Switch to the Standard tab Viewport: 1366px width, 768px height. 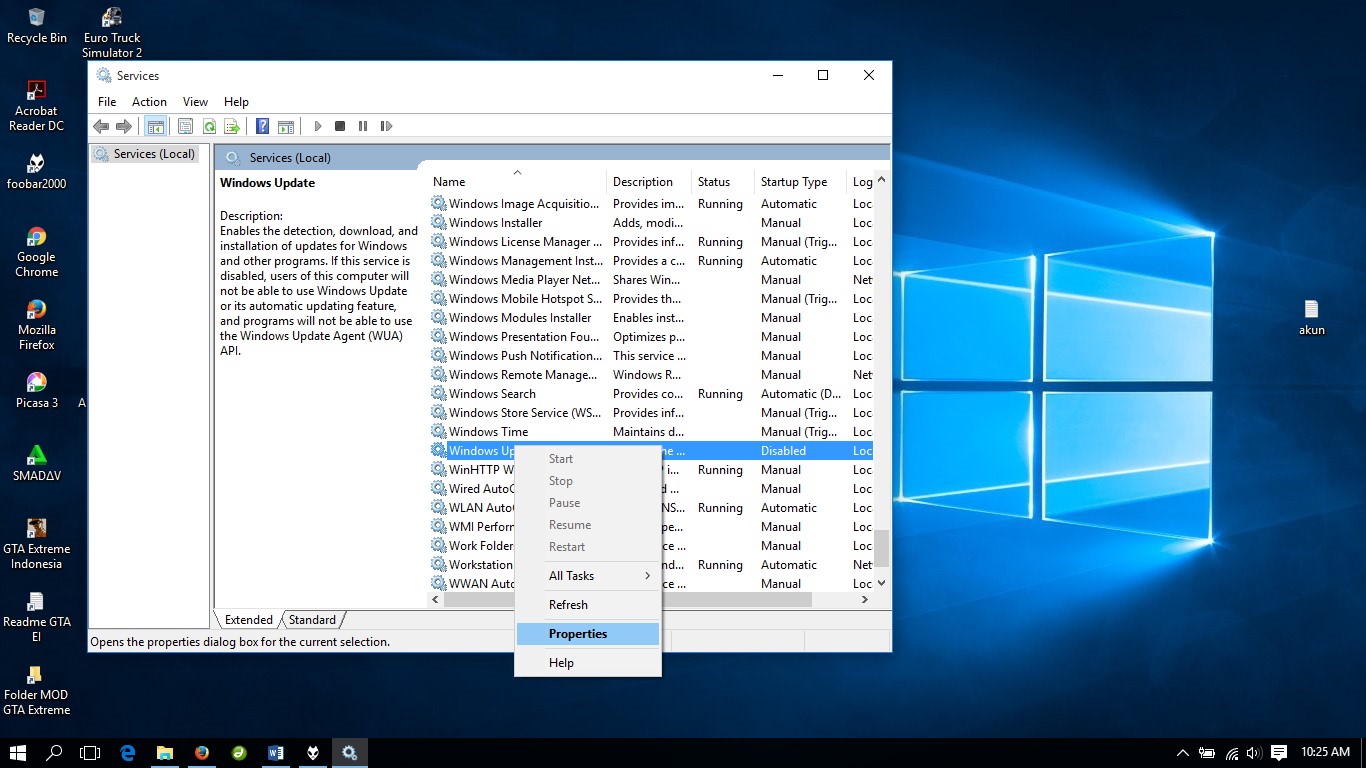312,620
